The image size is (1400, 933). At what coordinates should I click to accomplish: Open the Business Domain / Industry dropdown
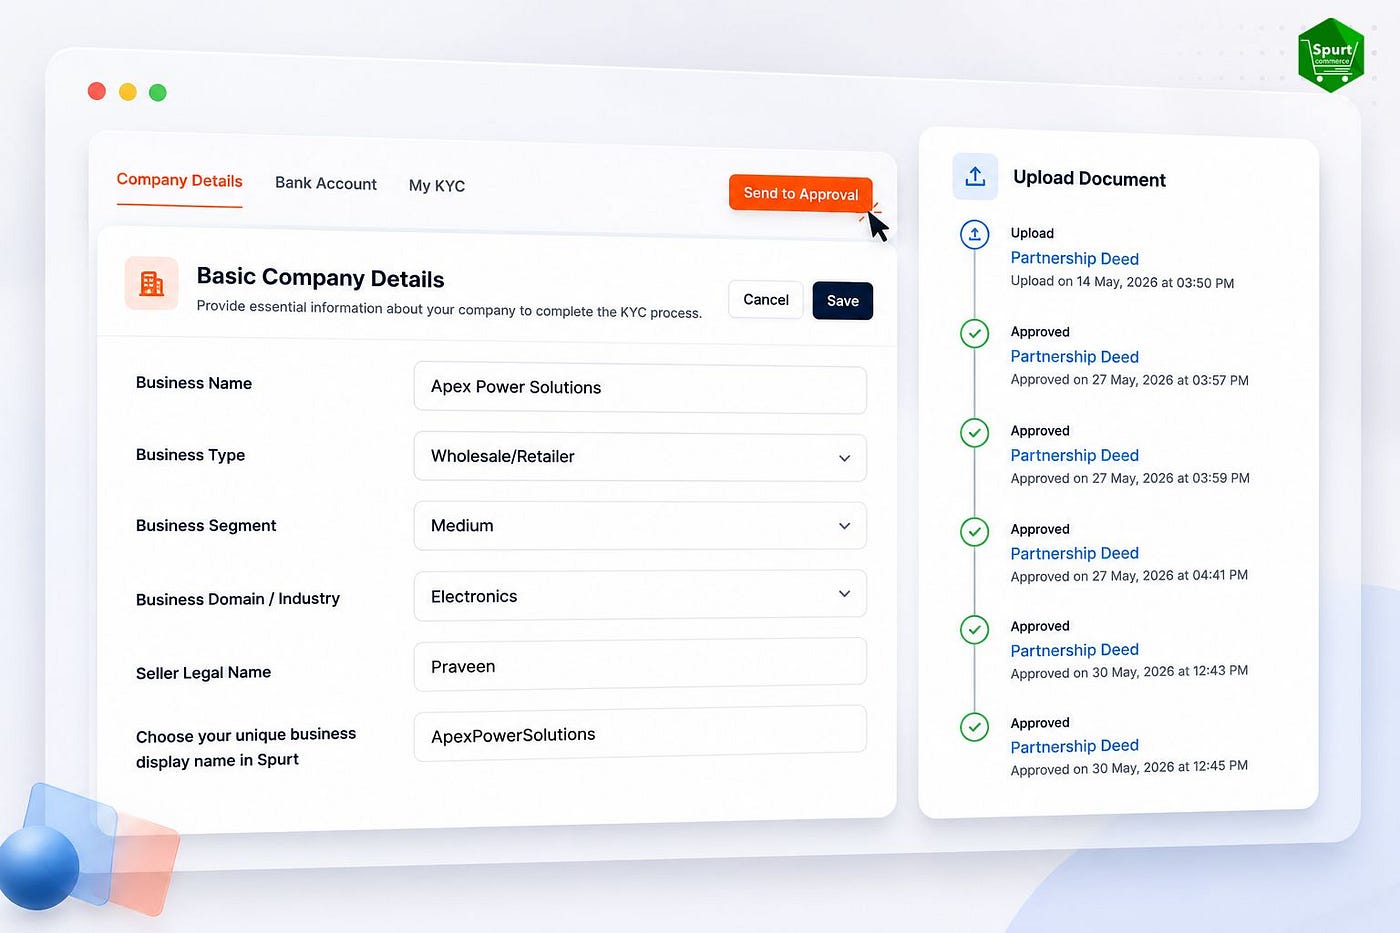coord(640,595)
